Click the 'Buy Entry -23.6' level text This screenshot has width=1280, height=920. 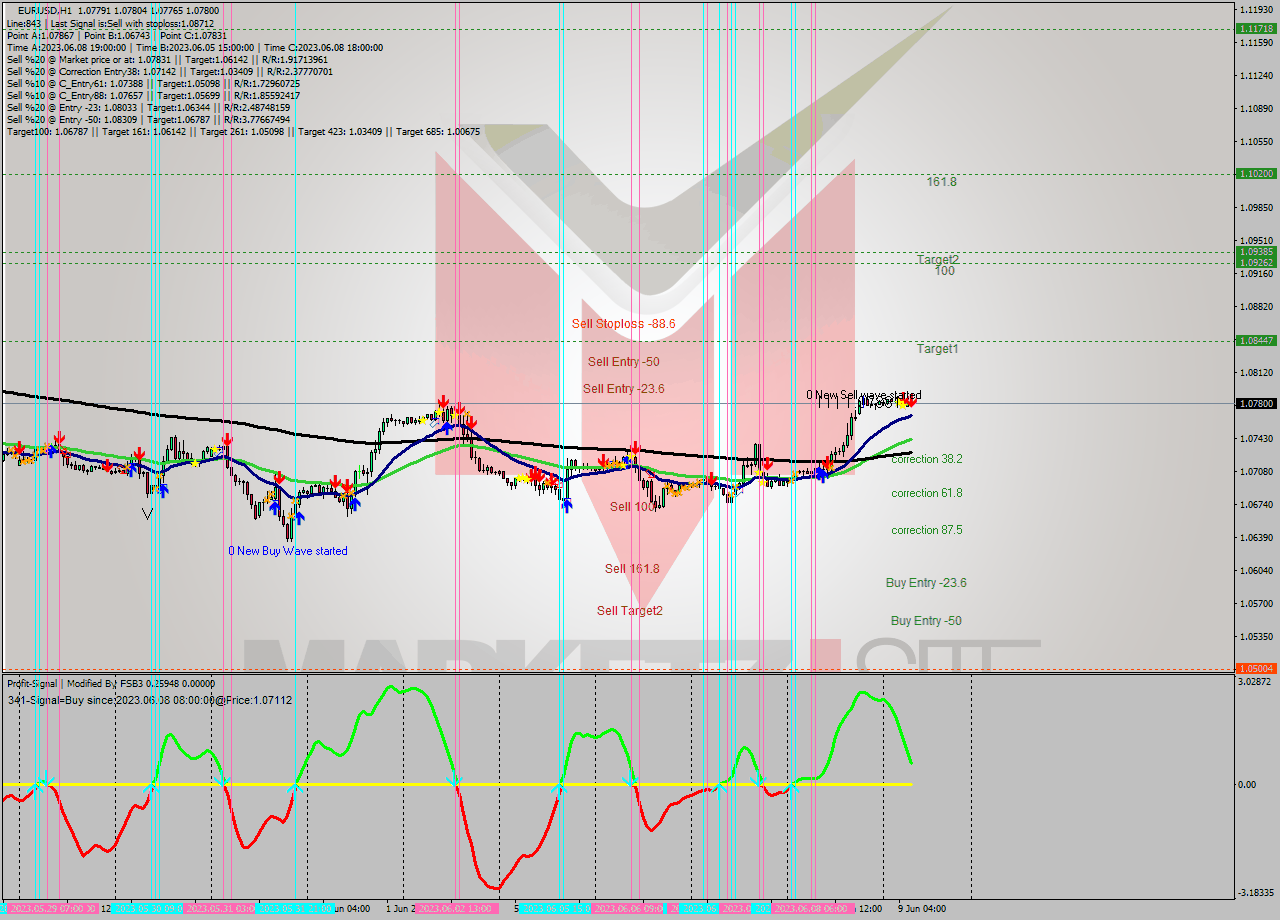tap(927, 583)
